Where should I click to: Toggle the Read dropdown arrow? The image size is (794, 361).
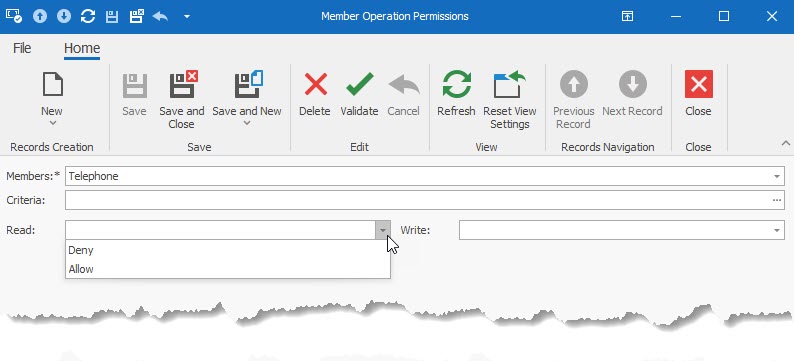383,230
